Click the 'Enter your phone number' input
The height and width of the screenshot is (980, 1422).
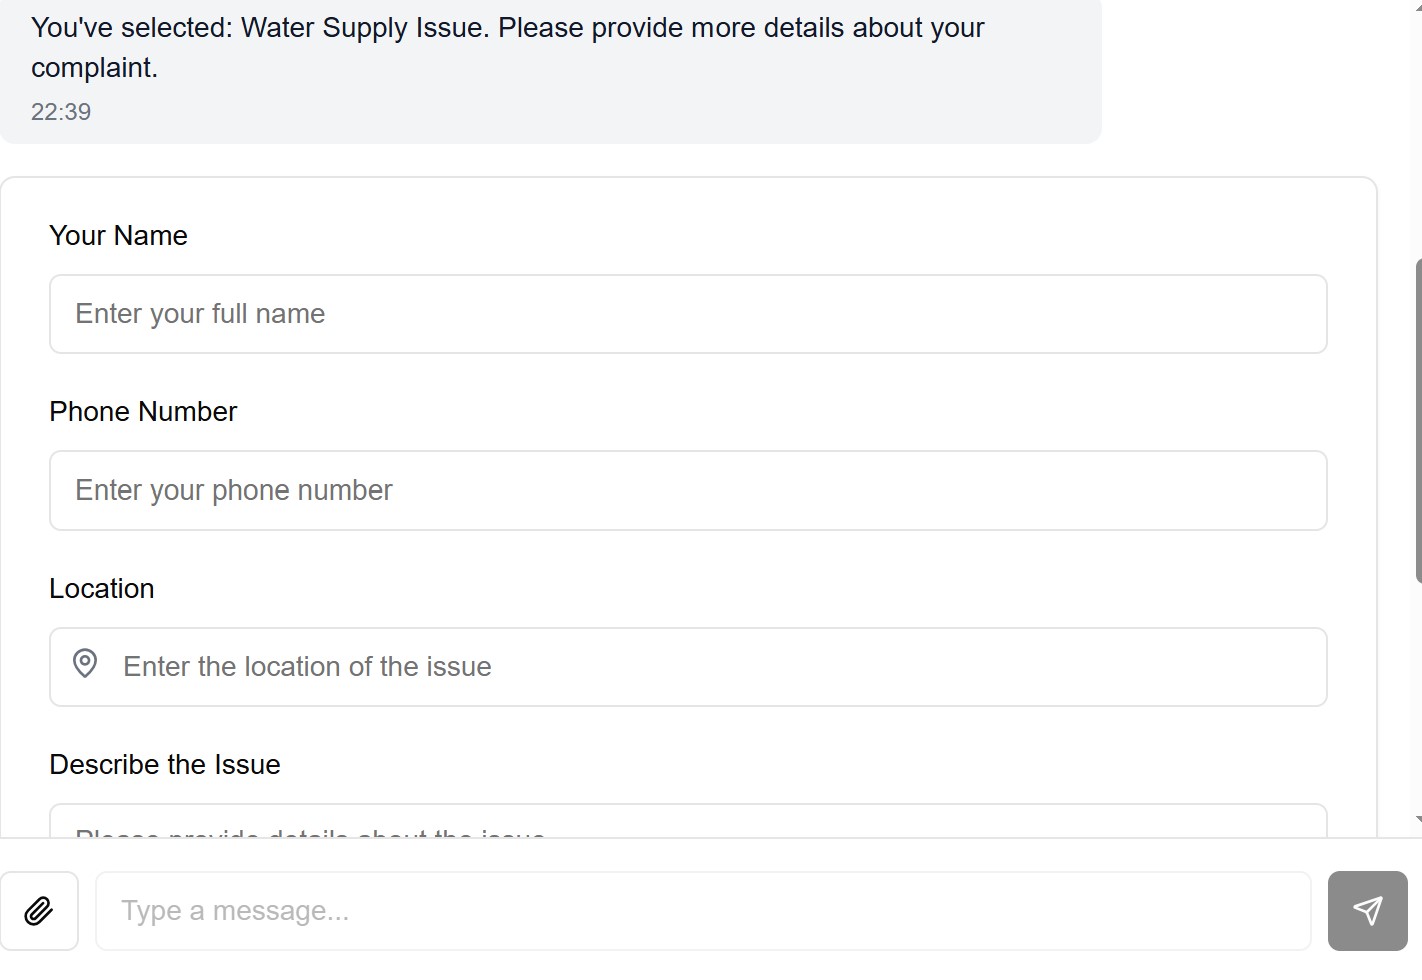click(688, 490)
